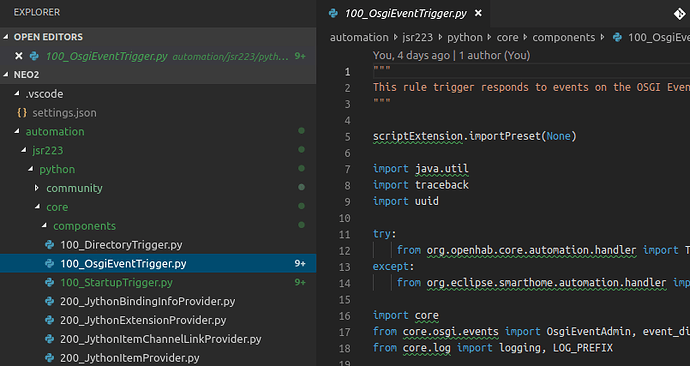Image resolution: width=690 pixels, height=366 pixels.
Task: Collapse the core folder
Action: 38,207
